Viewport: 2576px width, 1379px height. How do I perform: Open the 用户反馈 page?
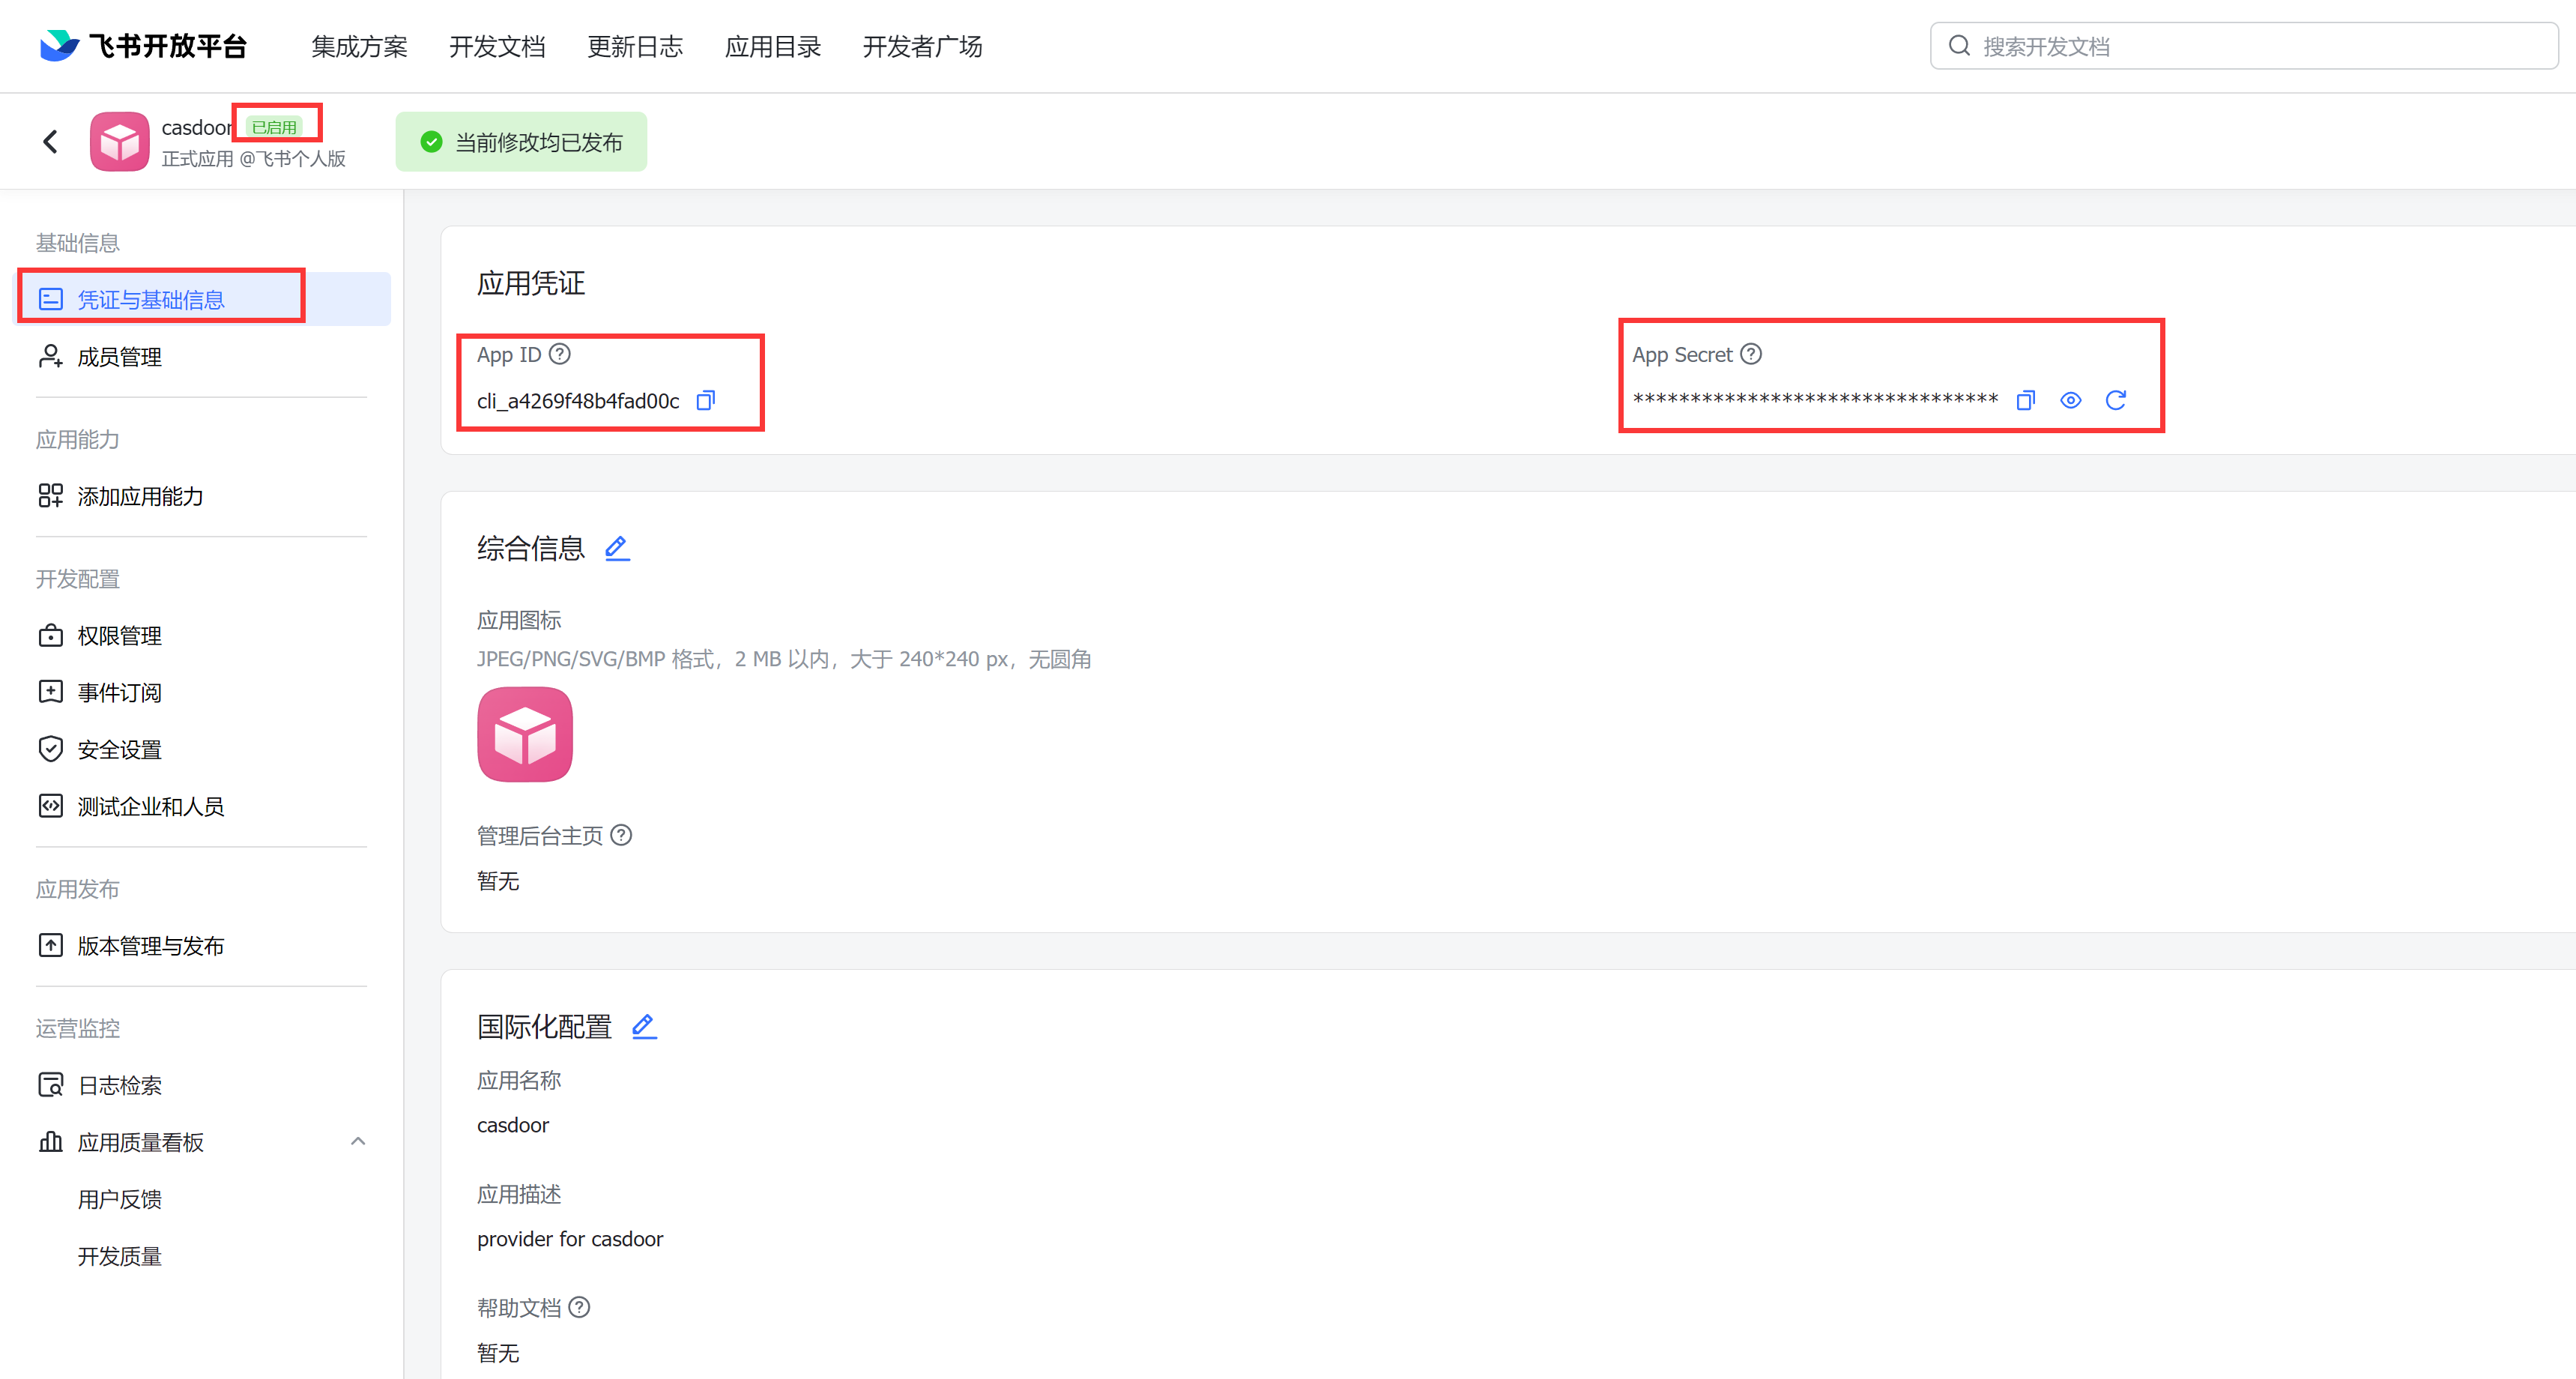click(119, 1199)
